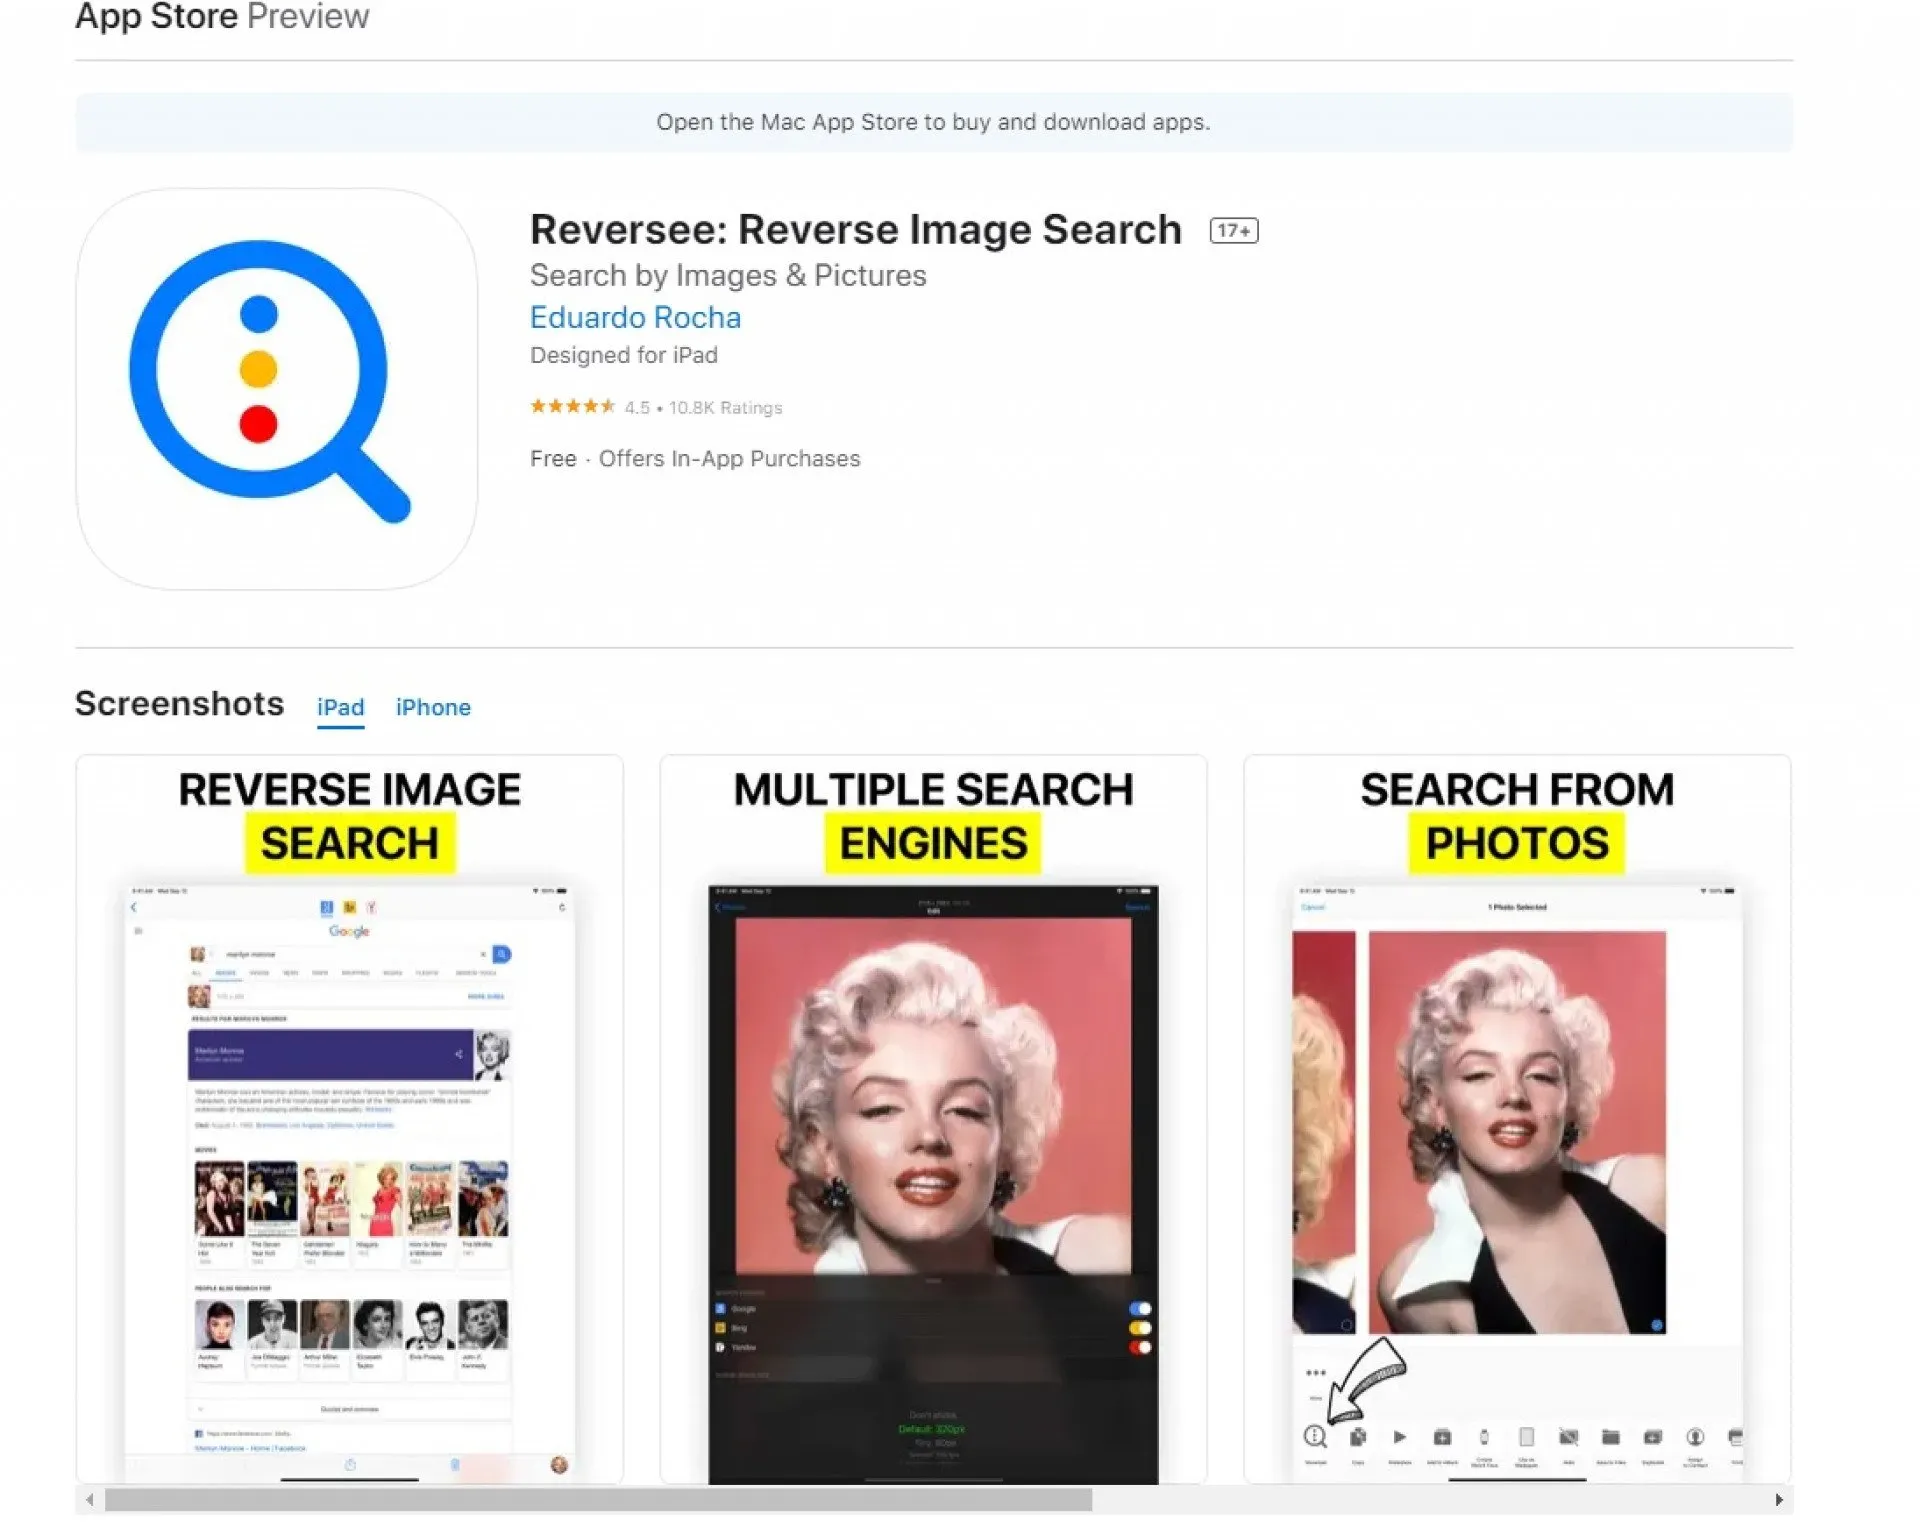Tap the Slideshow play icon in share sheet
This screenshot has width=1920, height=1527.
click(x=1400, y=1437)
